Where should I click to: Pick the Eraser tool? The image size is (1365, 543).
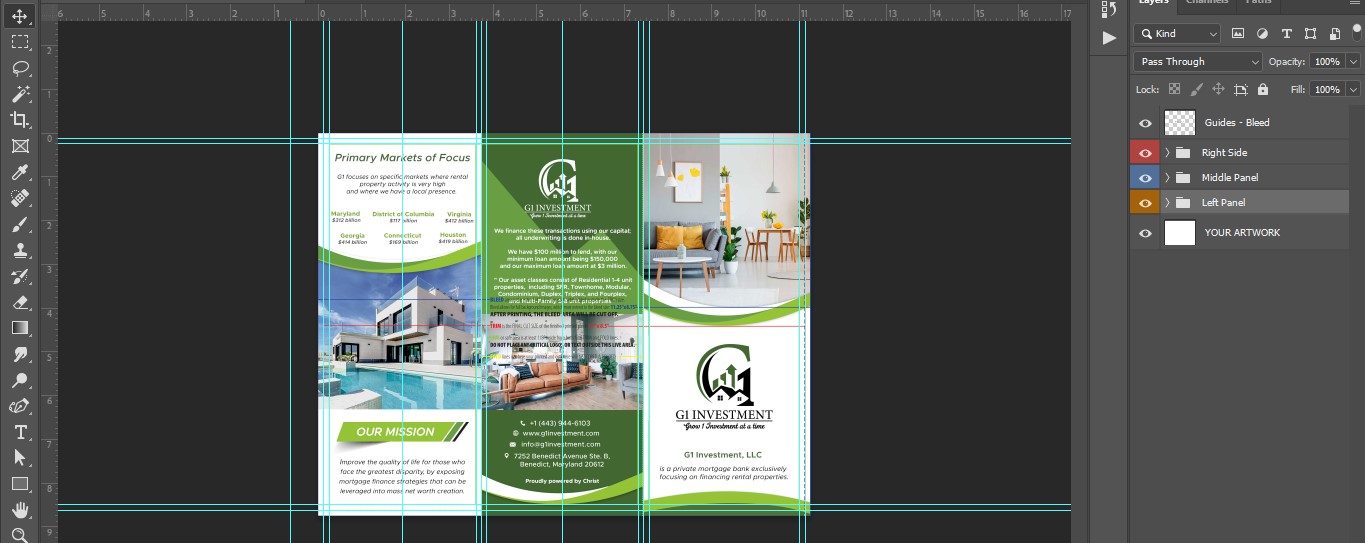19,302
